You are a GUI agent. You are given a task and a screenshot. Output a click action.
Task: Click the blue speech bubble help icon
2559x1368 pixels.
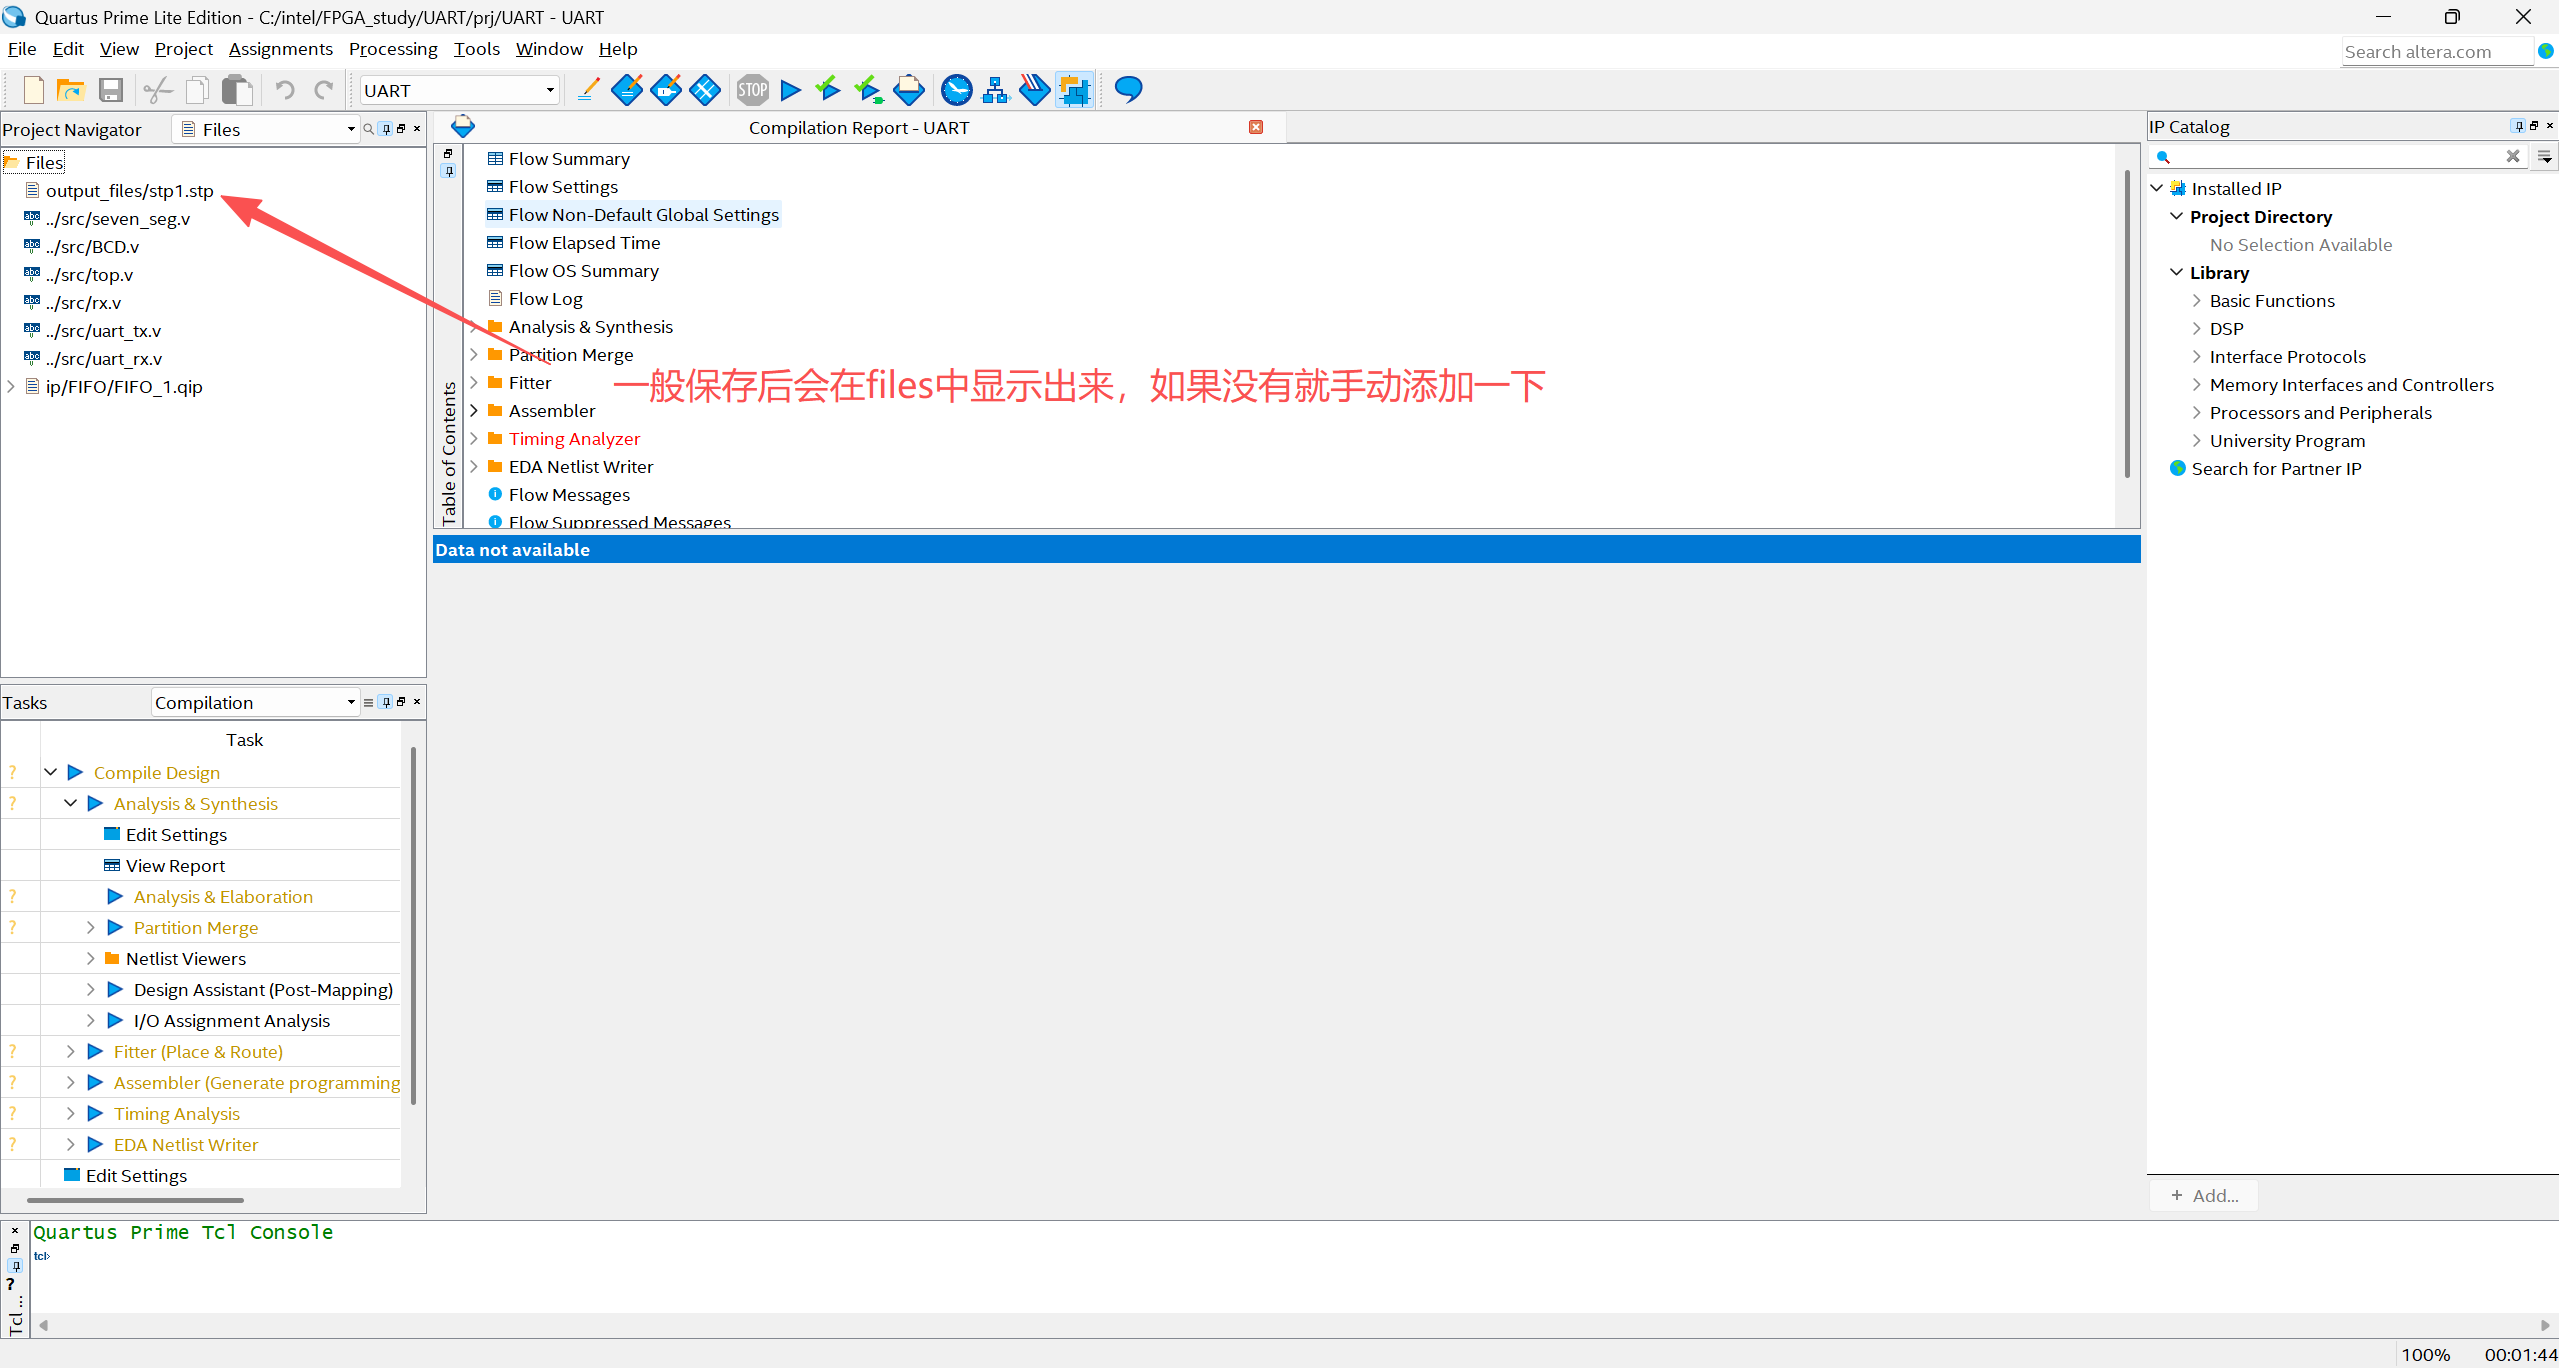(x=1128, y=90)
